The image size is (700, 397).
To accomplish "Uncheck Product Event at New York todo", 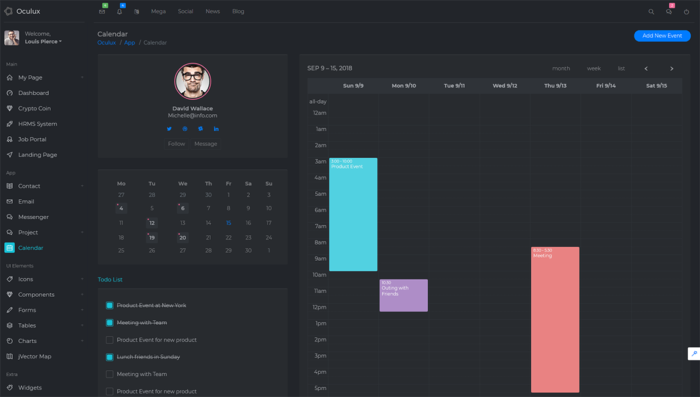I will click(x=109, y=305).
